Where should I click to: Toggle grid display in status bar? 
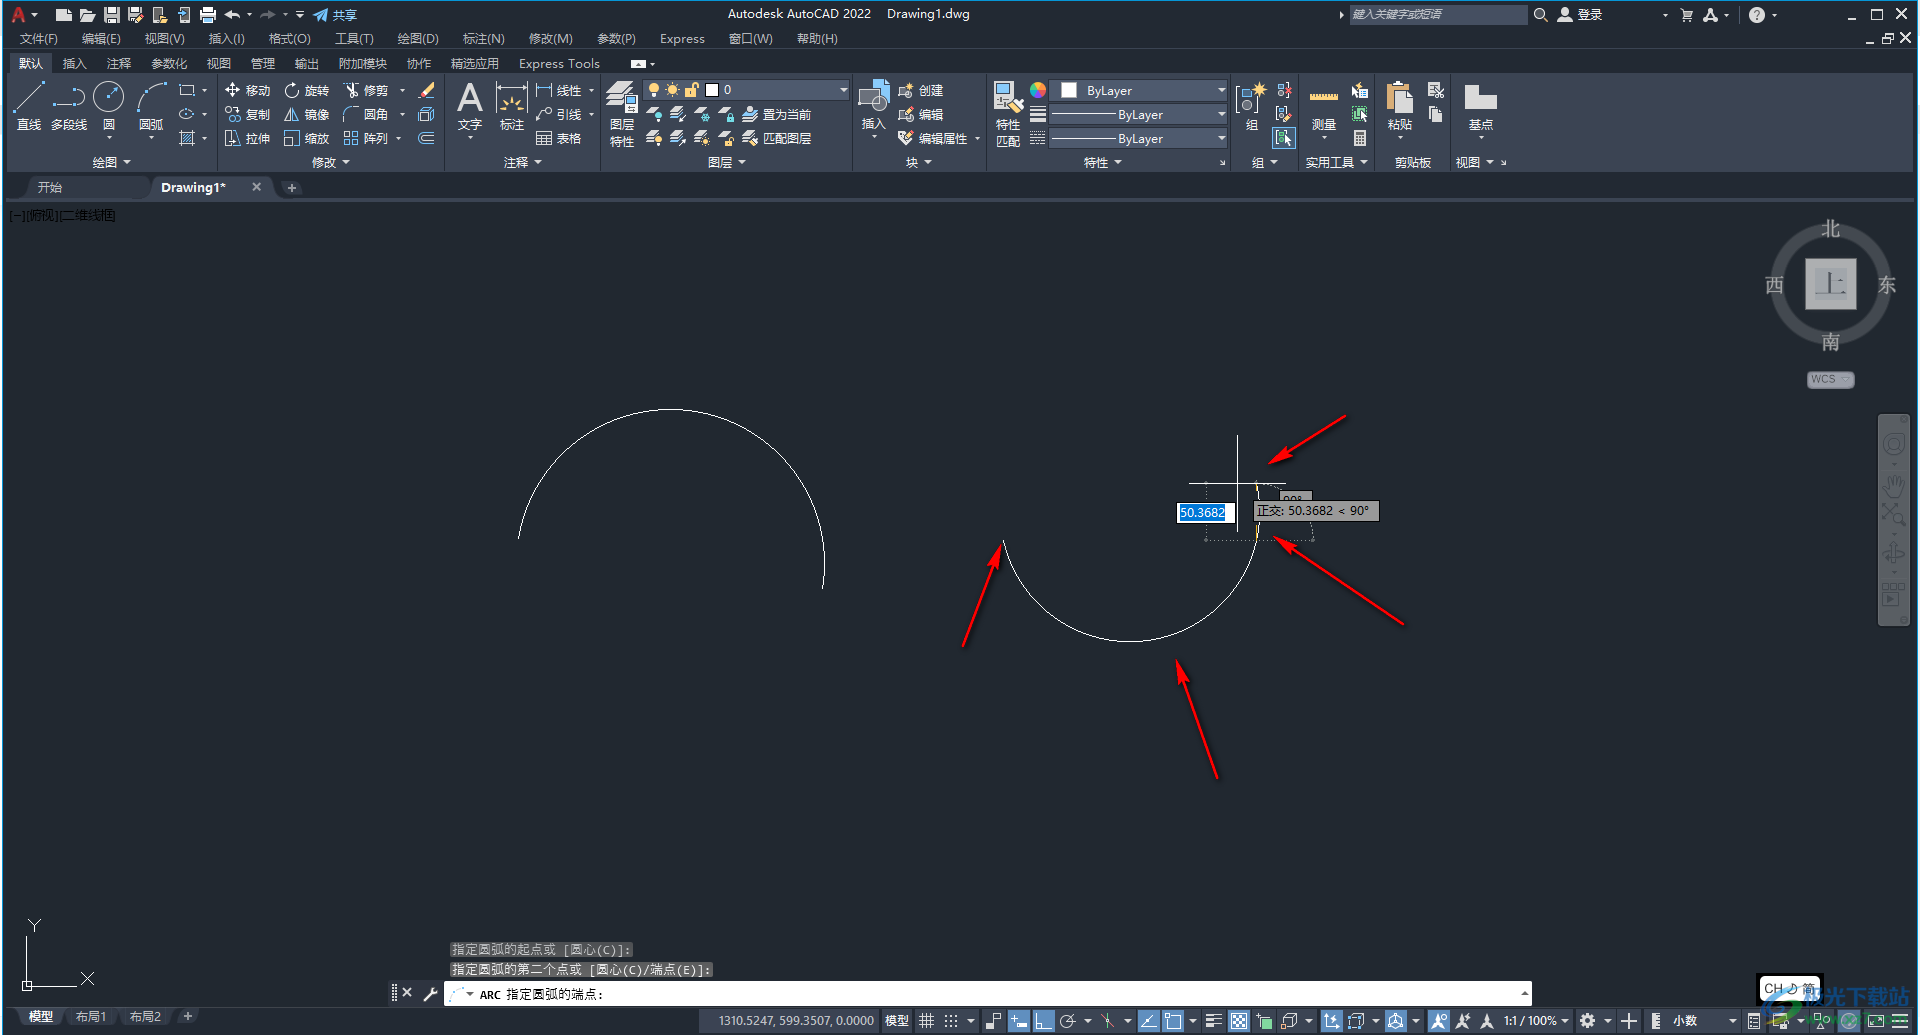point(927,1021)
